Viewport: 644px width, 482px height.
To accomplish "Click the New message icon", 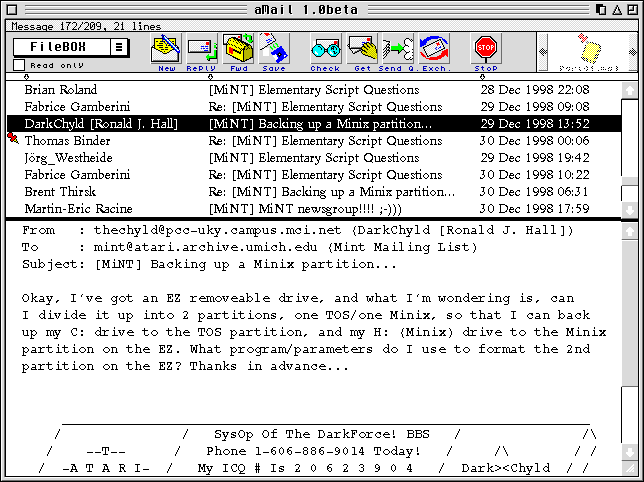I will [165, 51].
